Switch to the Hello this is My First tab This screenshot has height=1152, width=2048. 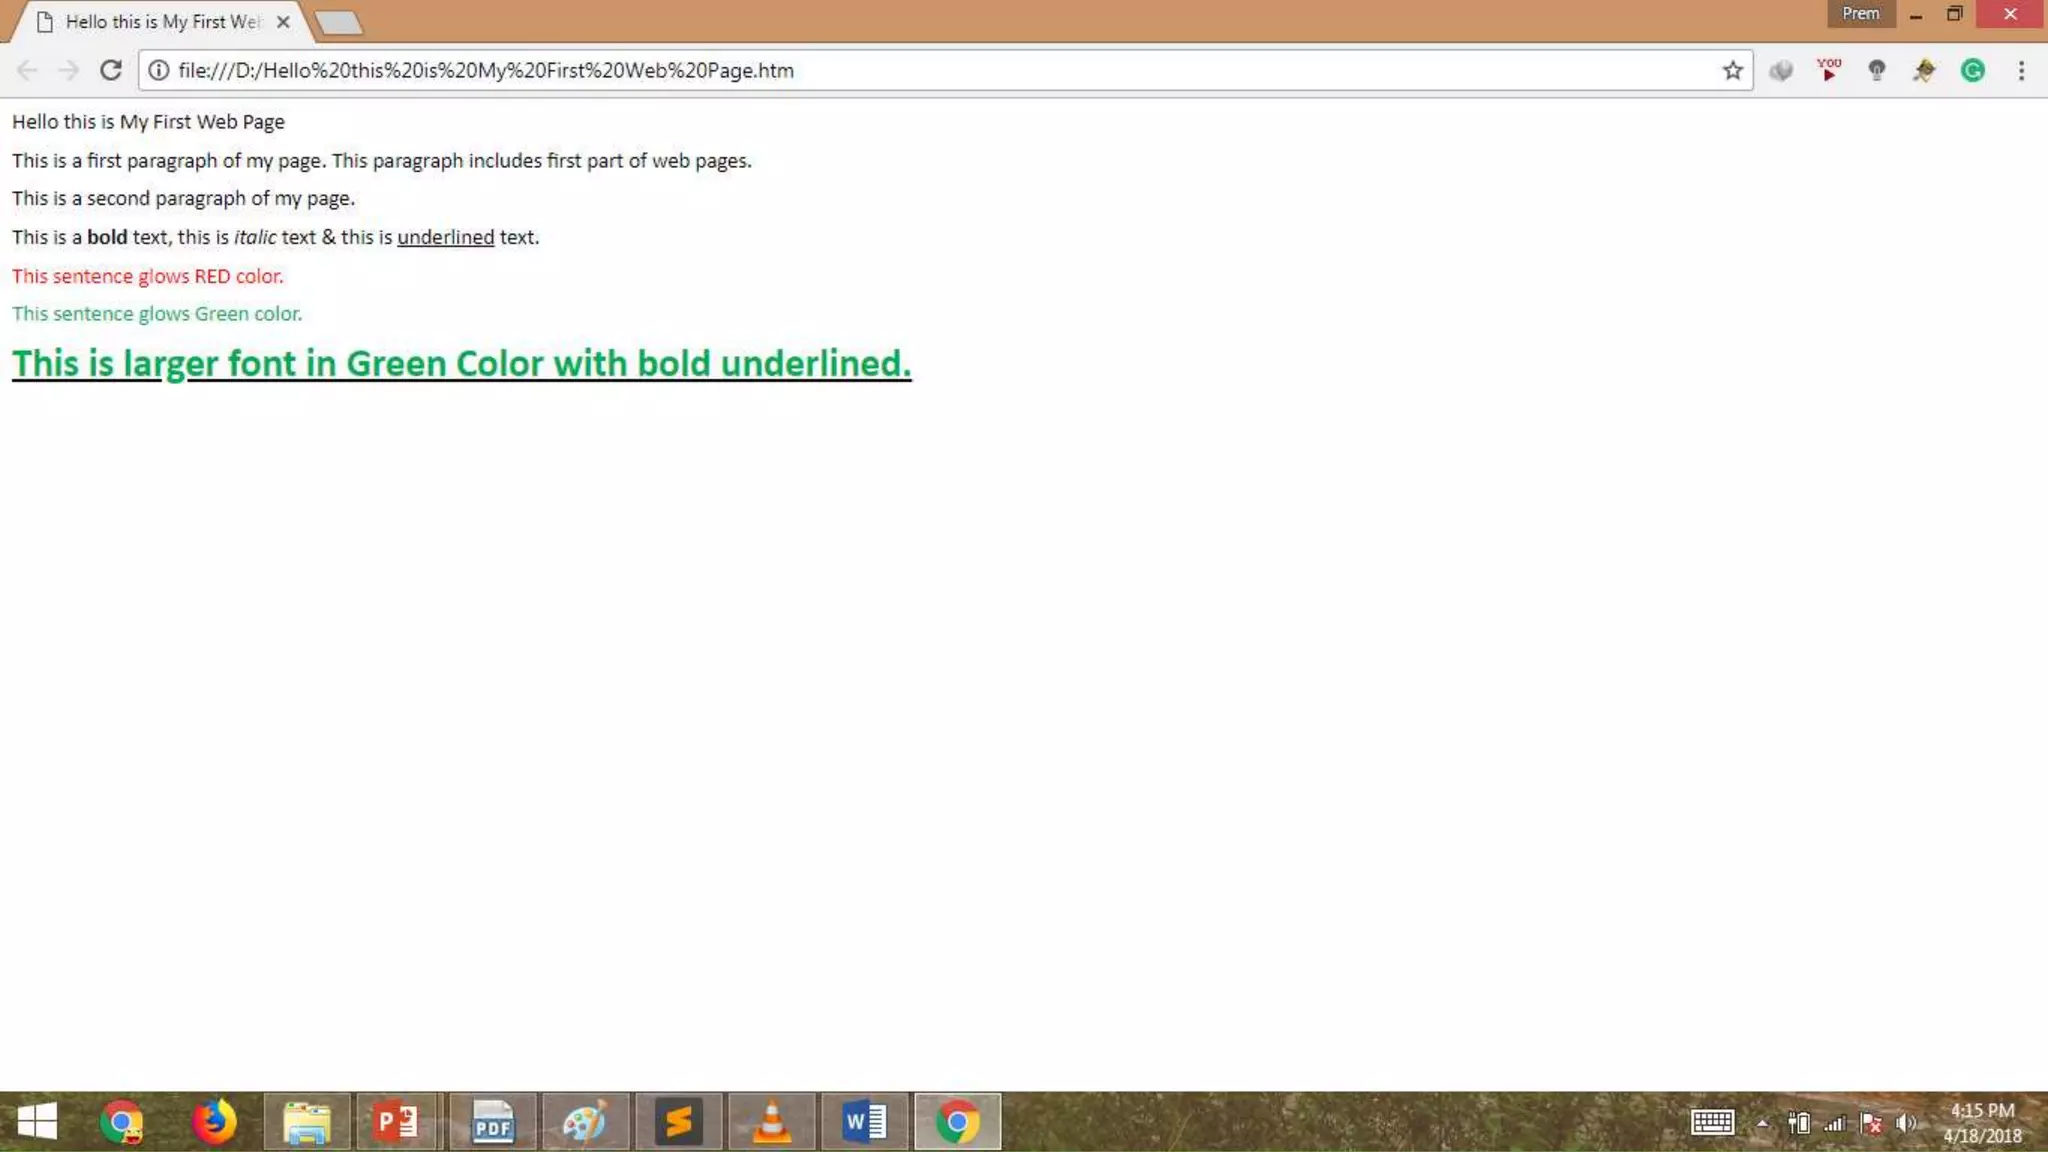[x=160, y=22]
